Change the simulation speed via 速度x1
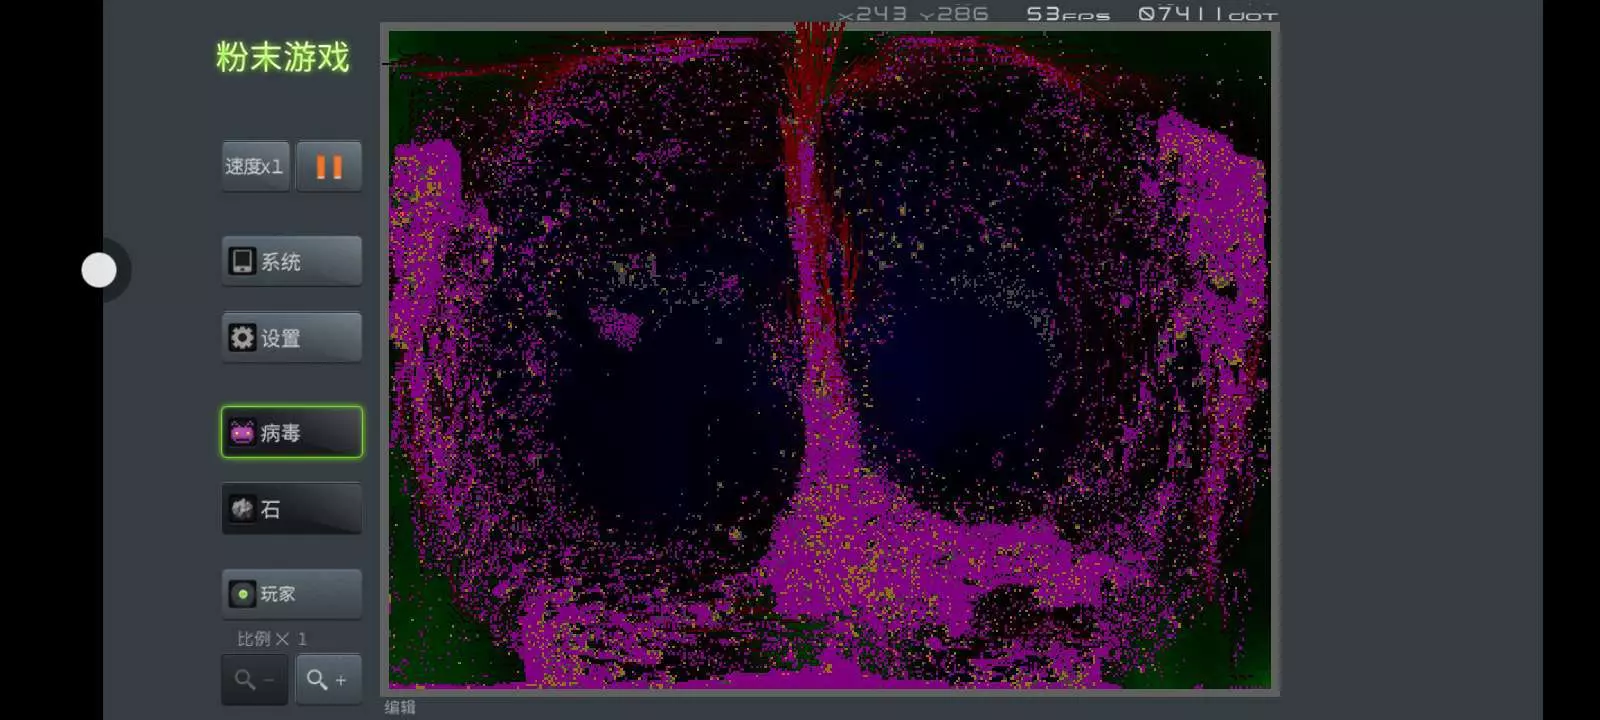The width and height of the screenshot is (1600, 720). point(255,166)
